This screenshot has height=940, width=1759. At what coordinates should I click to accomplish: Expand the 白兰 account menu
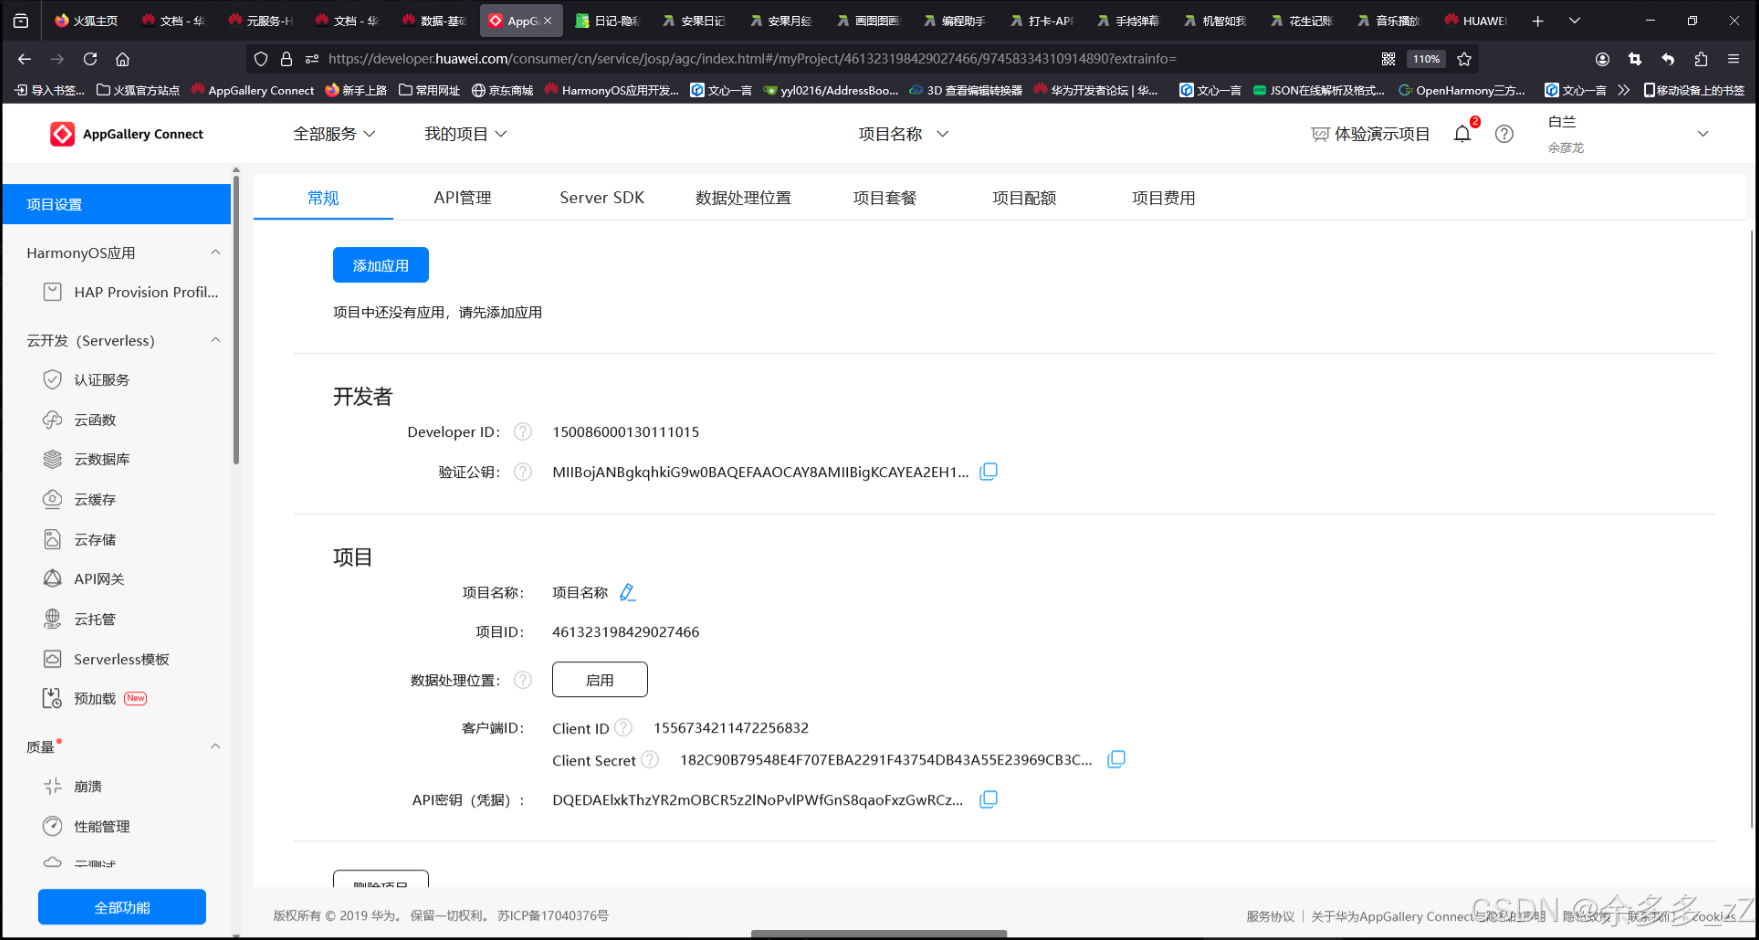(x=1703, y=134)
